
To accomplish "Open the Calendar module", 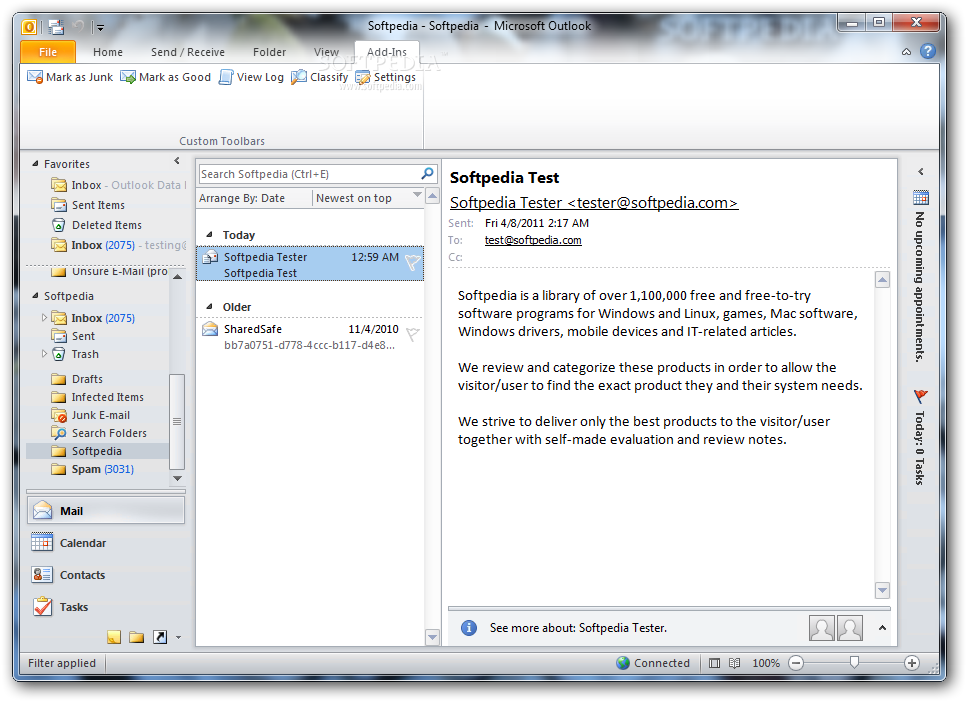I will [106, 543].
